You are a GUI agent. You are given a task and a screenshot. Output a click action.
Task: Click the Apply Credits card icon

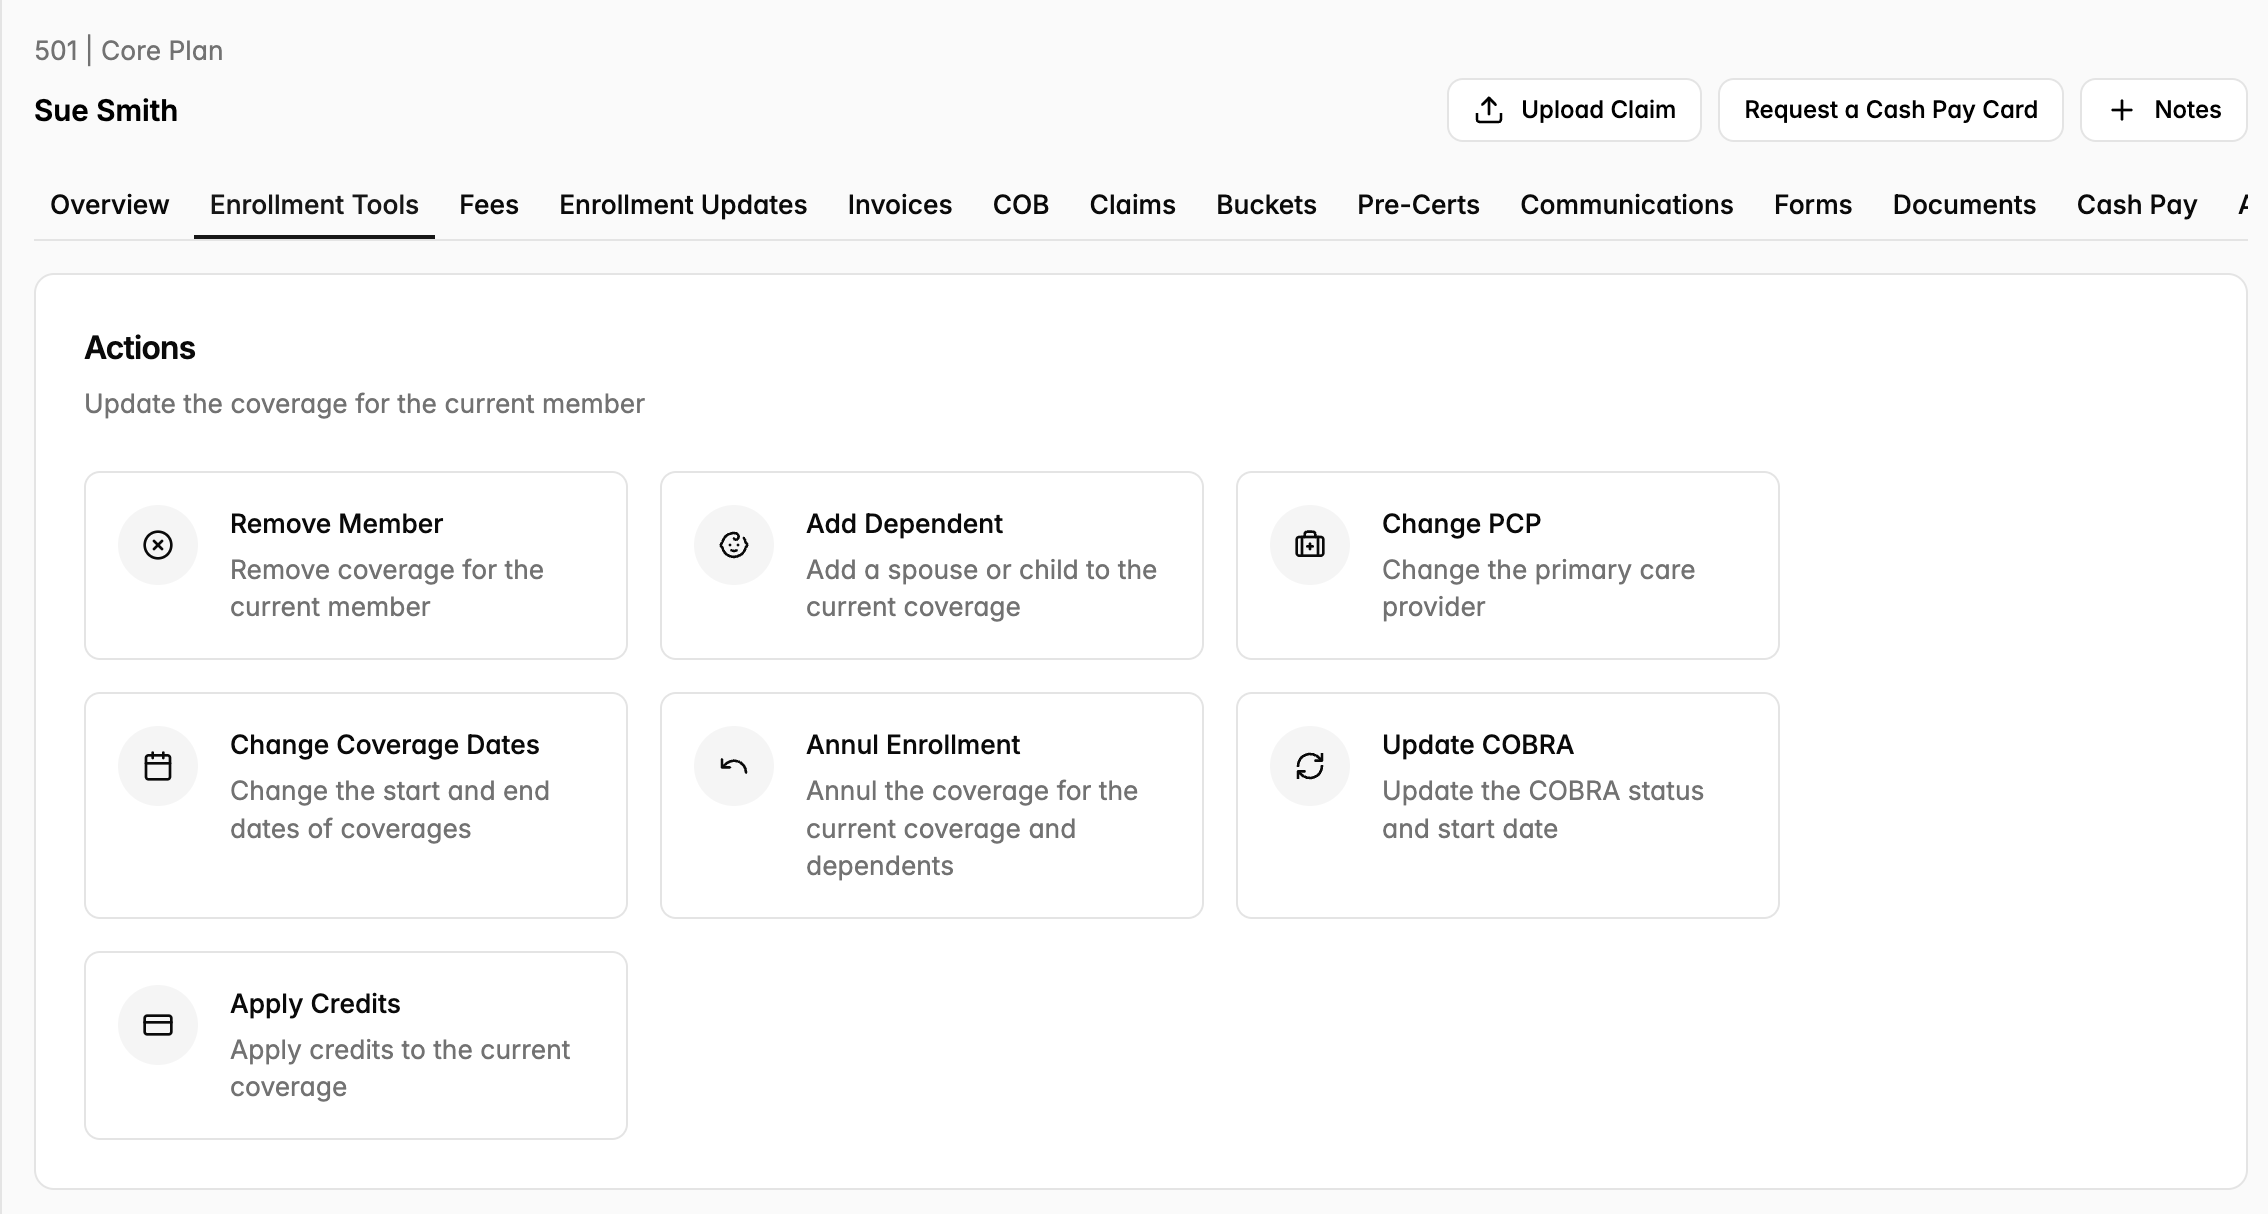158,1025
